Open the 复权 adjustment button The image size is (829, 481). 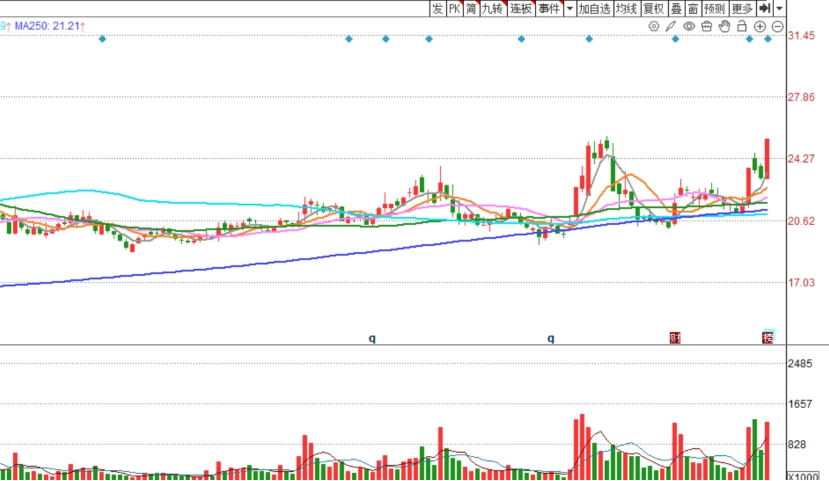[x=653, y=8]
